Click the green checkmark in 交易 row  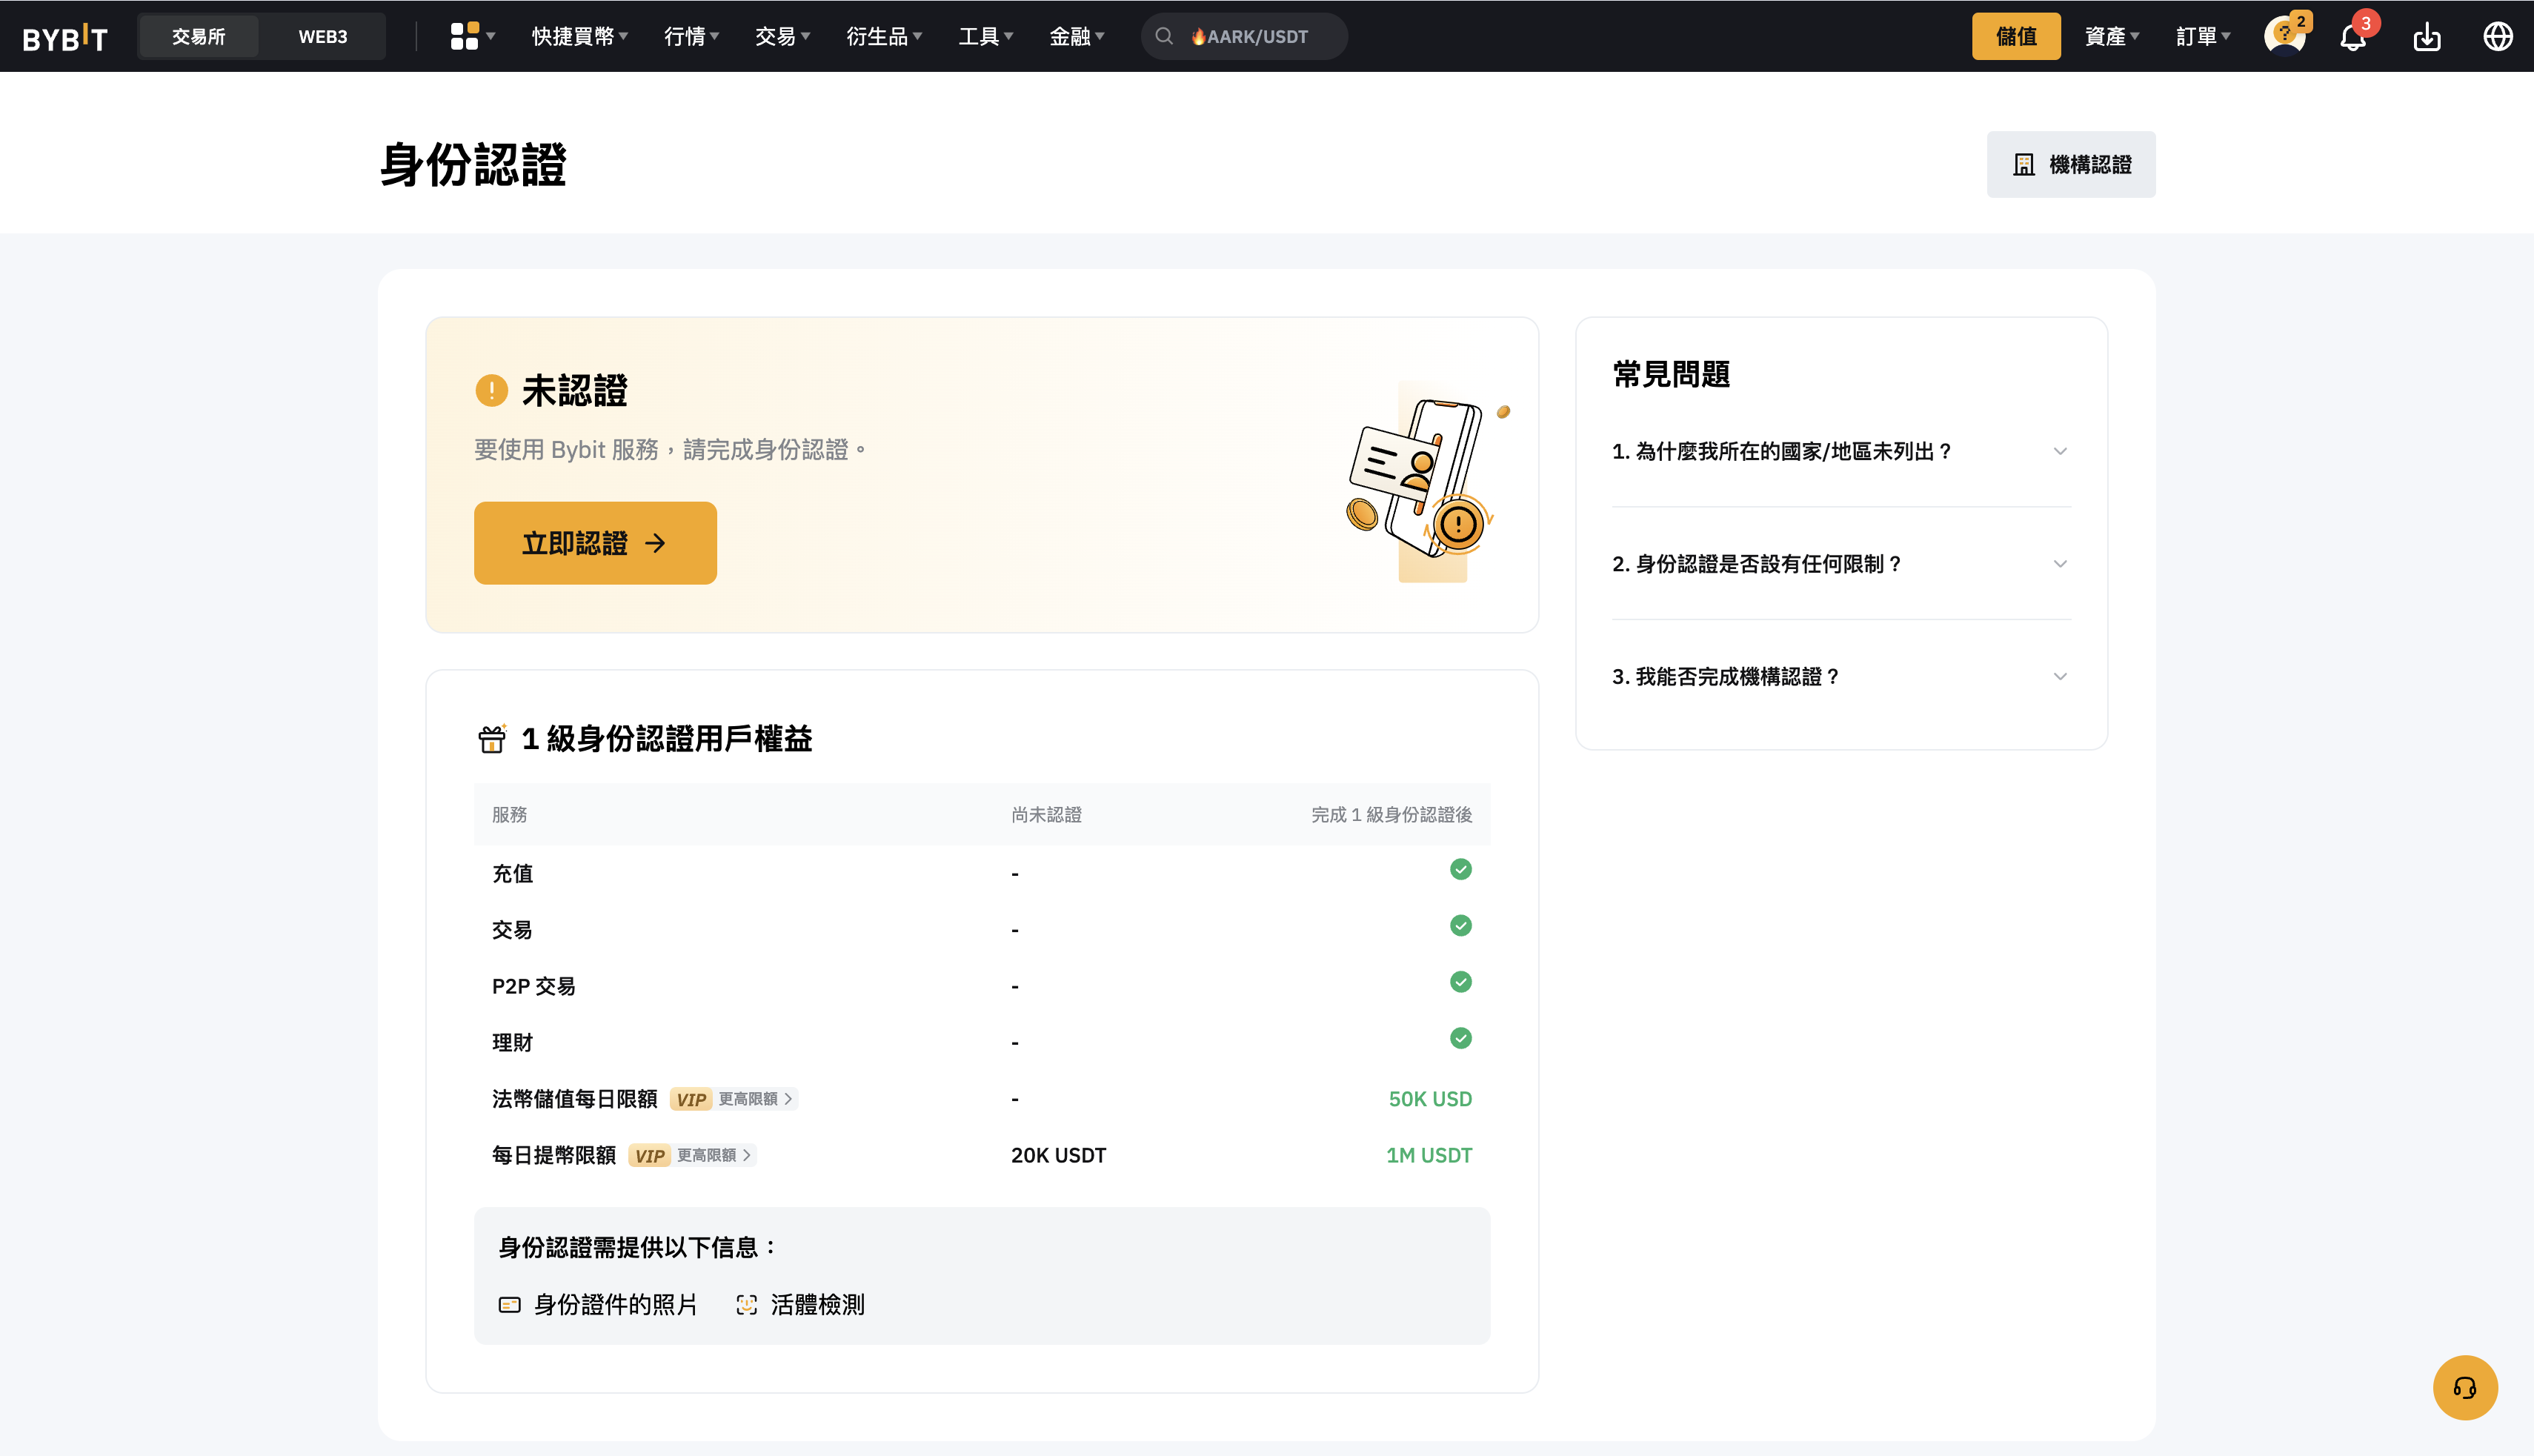point(1461,925)
